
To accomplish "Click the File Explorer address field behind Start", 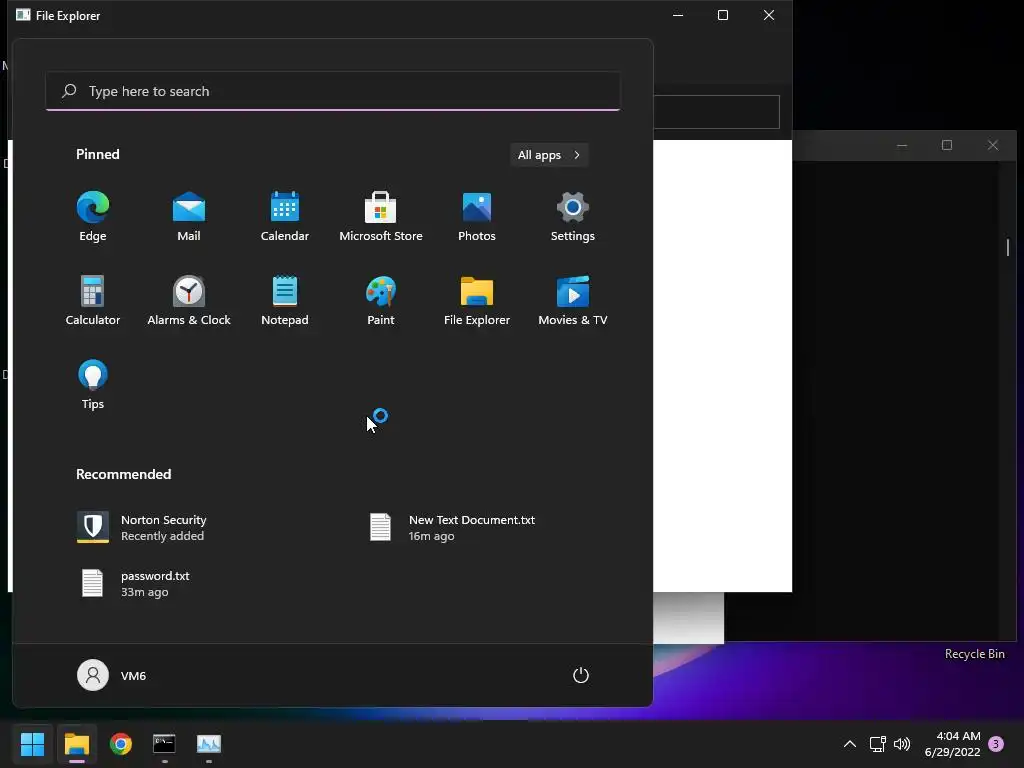I will (716, 112).
